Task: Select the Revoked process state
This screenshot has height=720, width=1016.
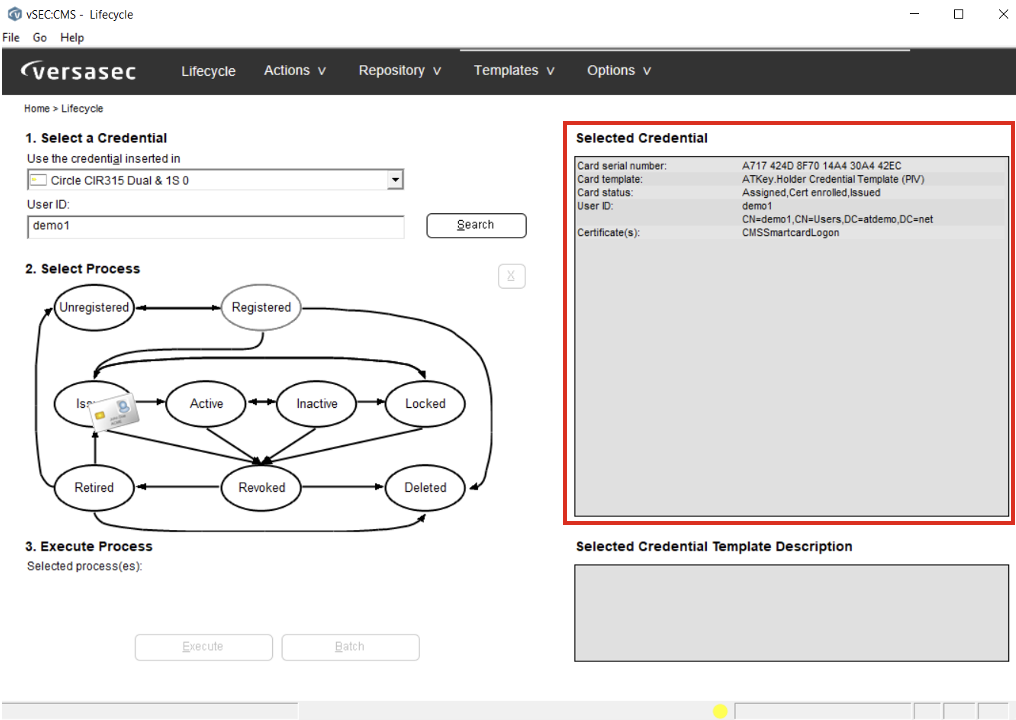Action: click(261, 487)
